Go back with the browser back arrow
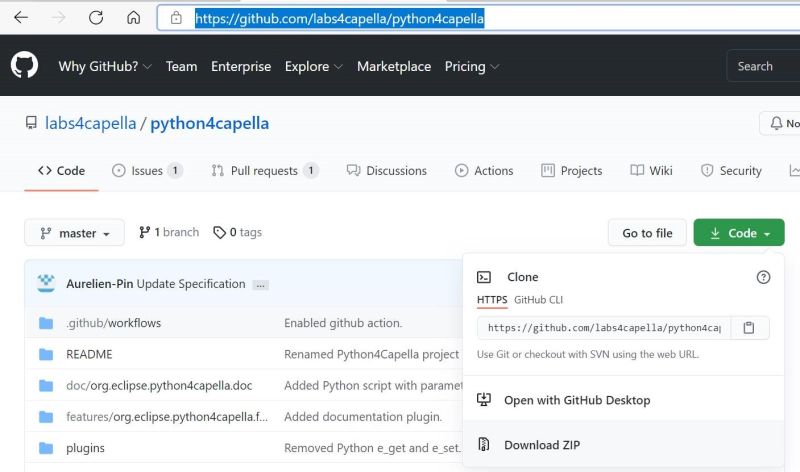Screen dimensions: 800x472 [x=21, y=18]
